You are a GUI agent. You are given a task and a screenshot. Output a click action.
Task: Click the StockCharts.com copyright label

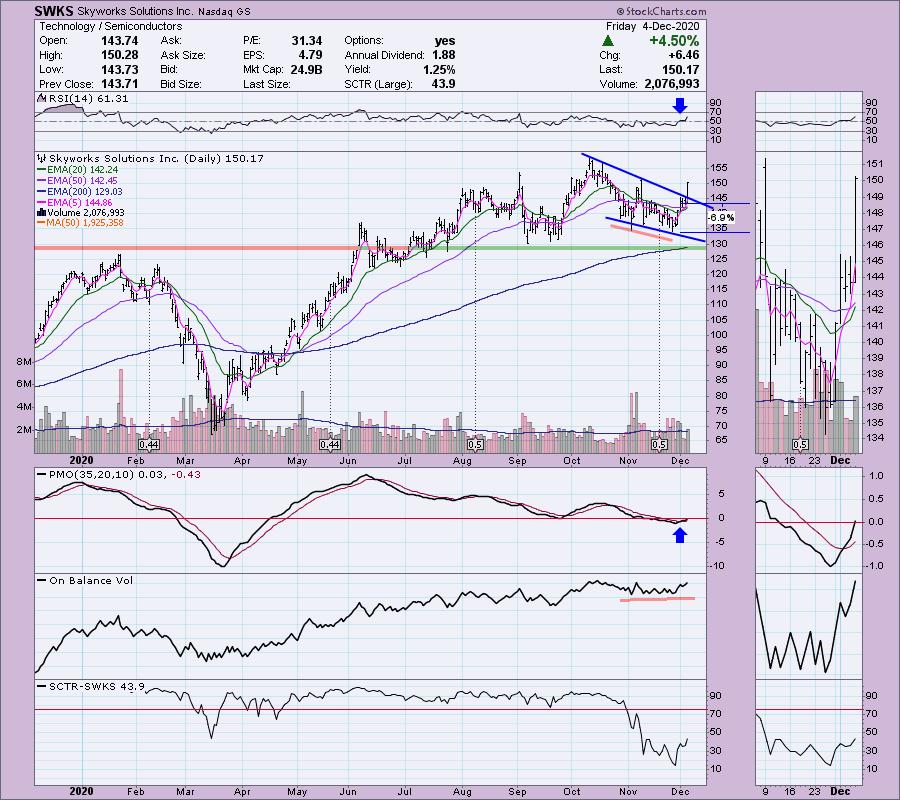[x=661, y=11]
